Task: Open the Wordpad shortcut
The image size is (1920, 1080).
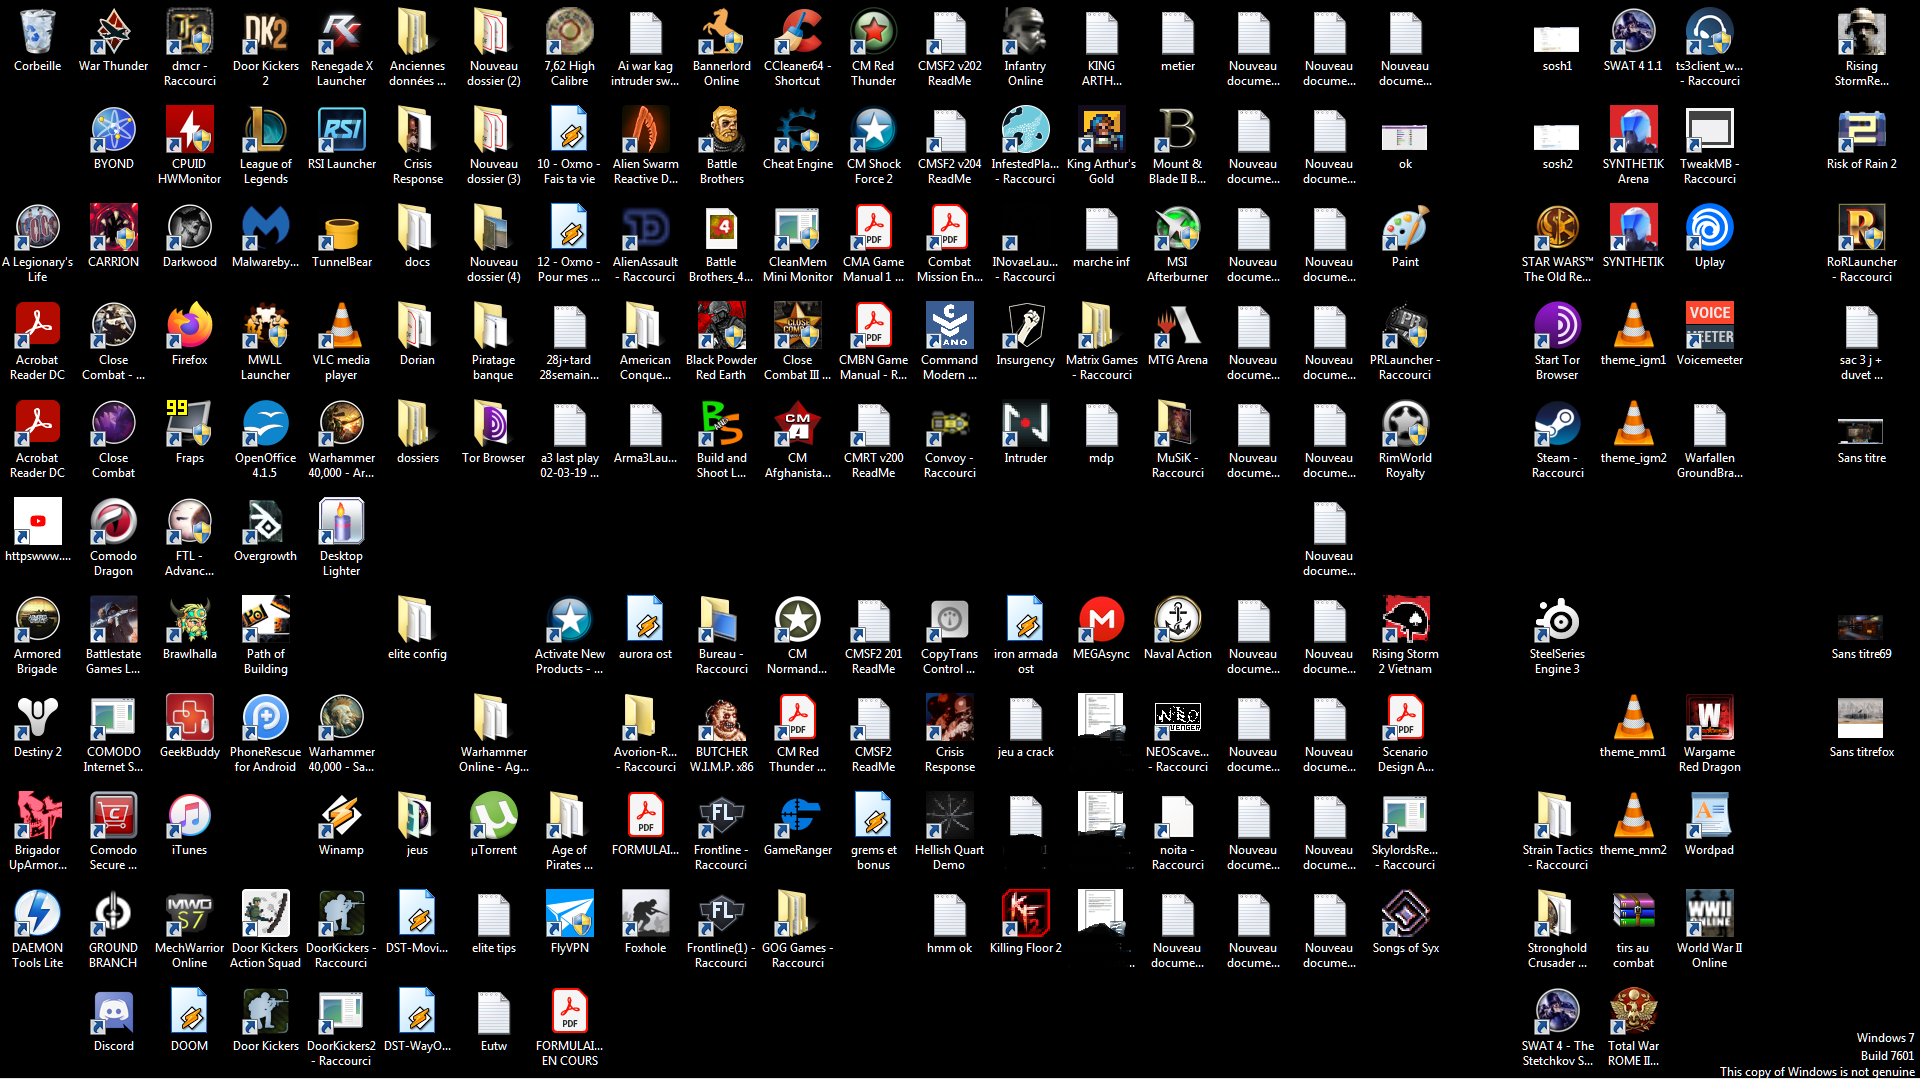Action: pyautogui.click(x=1709, y=824)
